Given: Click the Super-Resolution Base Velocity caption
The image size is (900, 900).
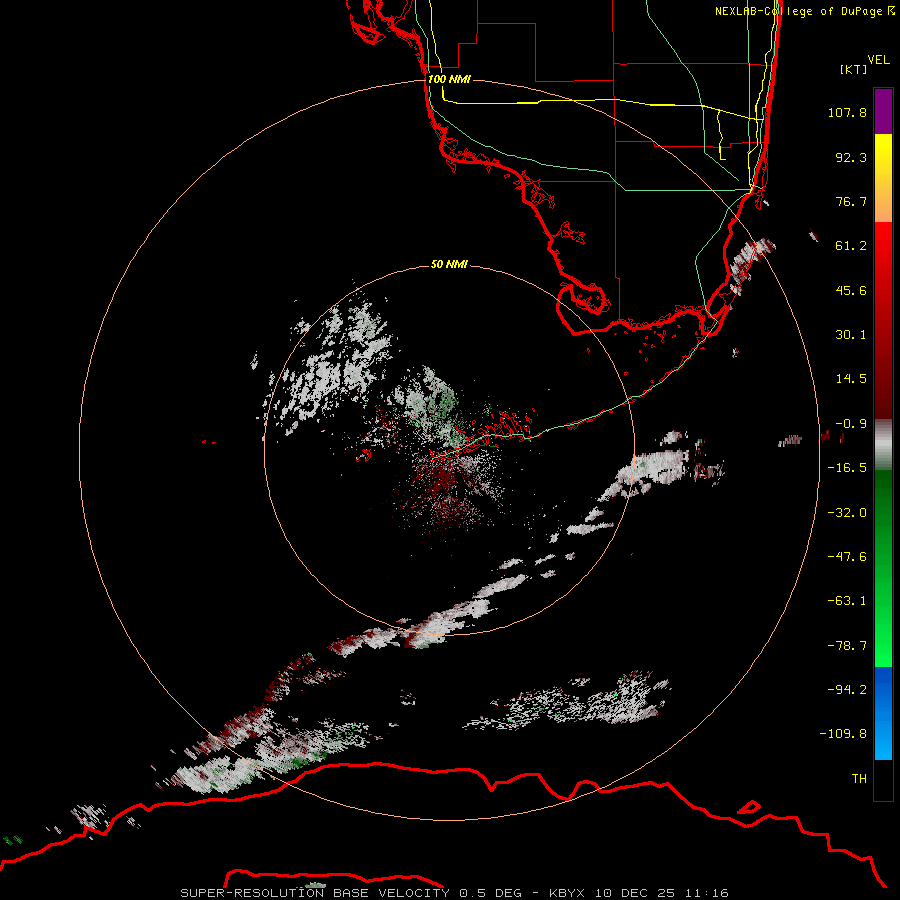Looking at the screenshot, I should pyautogui.click(x=454, y=893).
